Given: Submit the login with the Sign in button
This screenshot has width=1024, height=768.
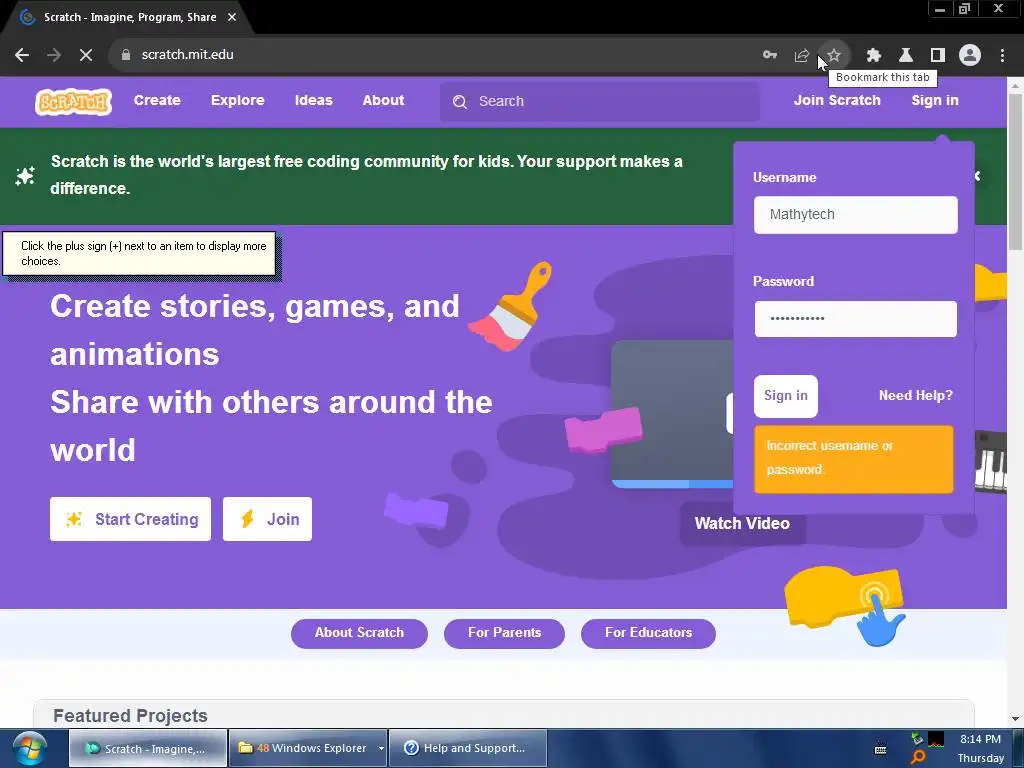Looking at the screenshot, I should point(786,396).
